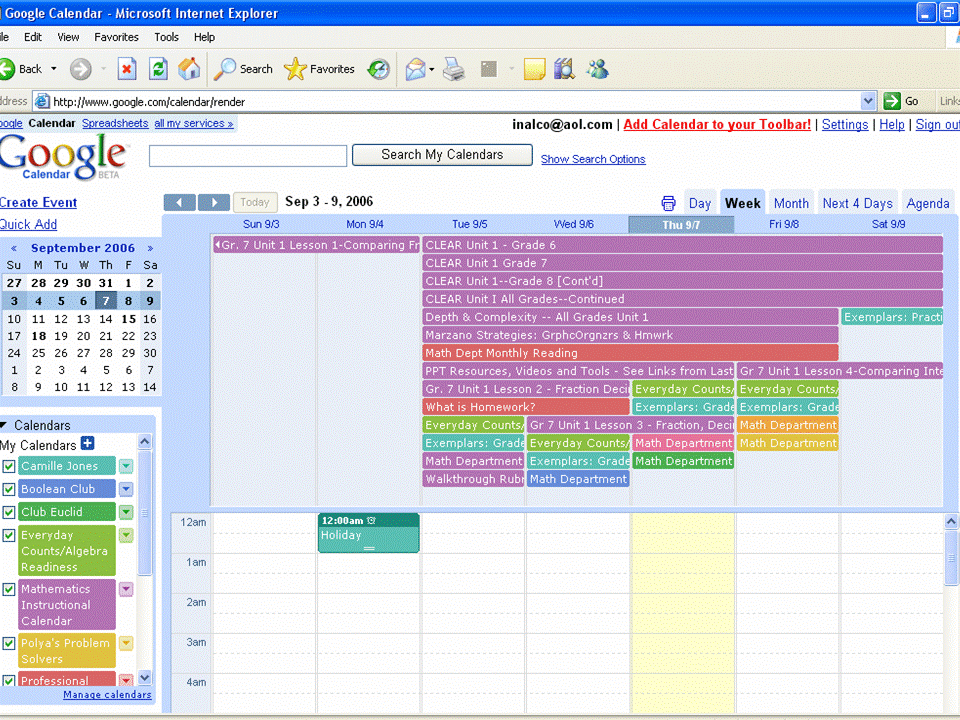Open the address bar history dropdown

click(868, 101)
